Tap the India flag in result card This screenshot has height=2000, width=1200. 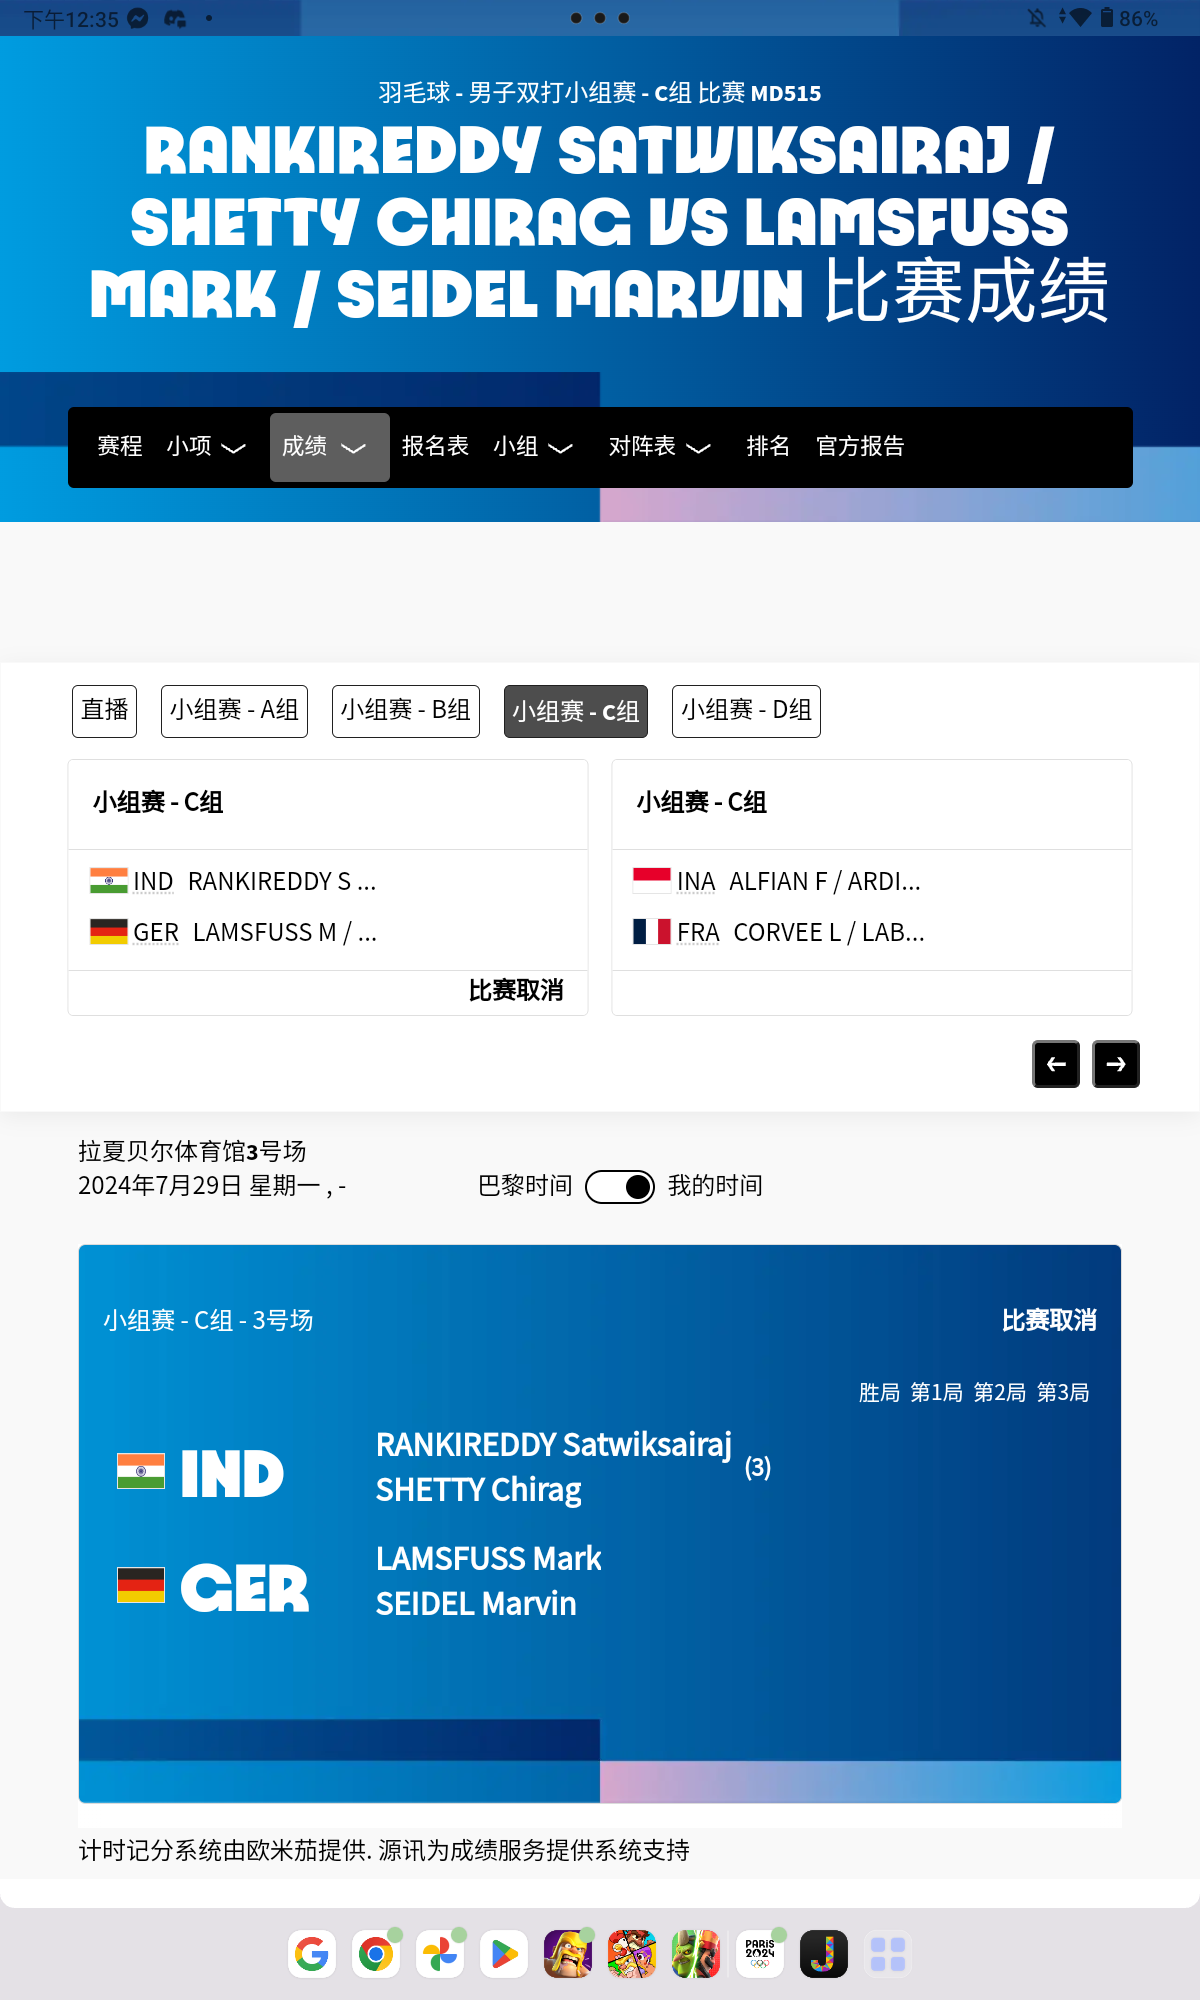coord(141,1471)
